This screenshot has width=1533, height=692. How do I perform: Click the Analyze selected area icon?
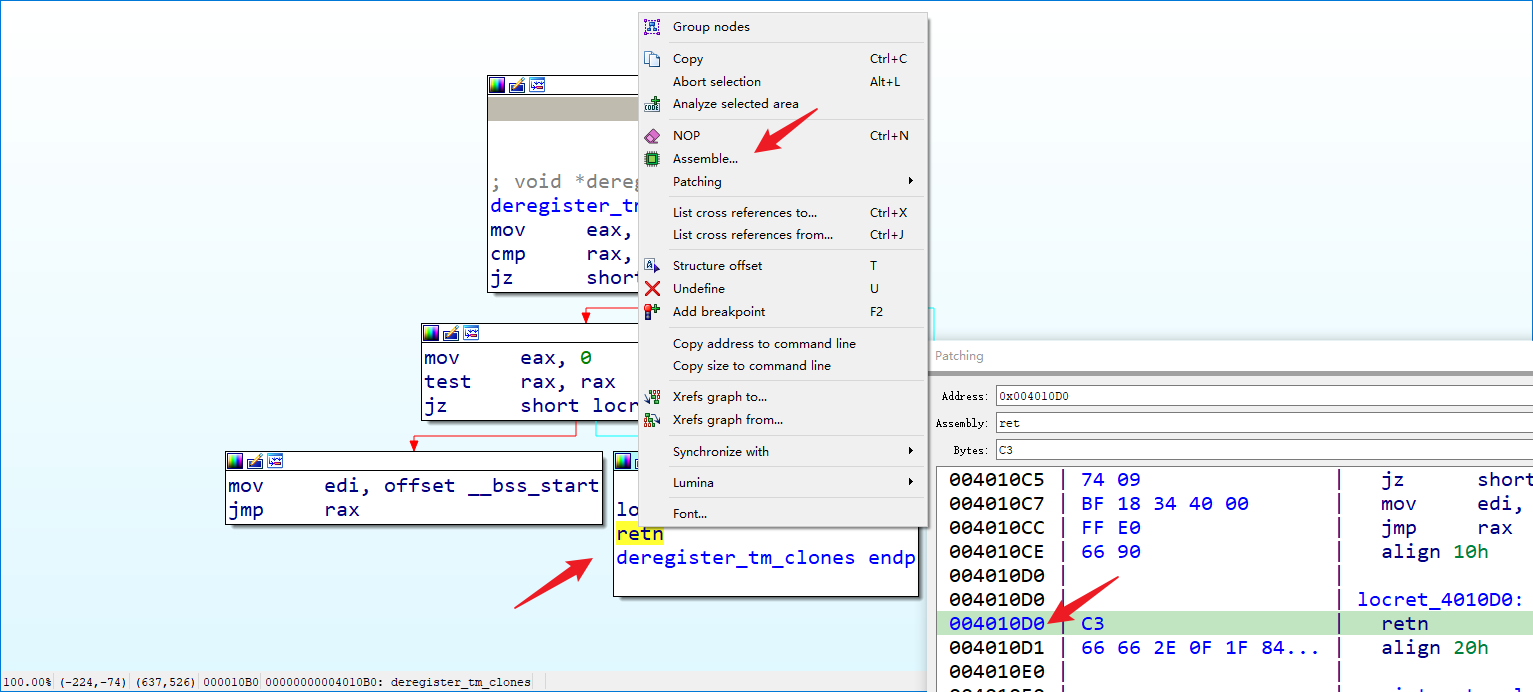pyautogui.click(x=652, y=104)
